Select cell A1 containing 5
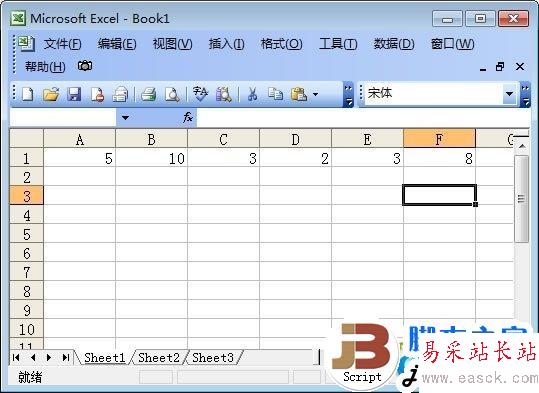539x393 pixels. tap(80, 158)
